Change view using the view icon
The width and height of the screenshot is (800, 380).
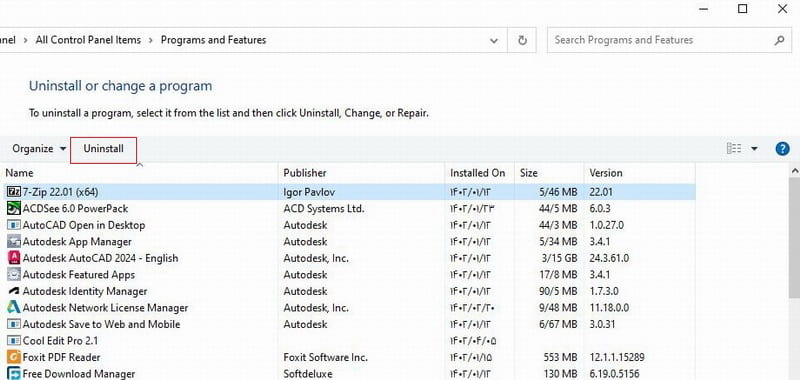click(x=734, y=148)
